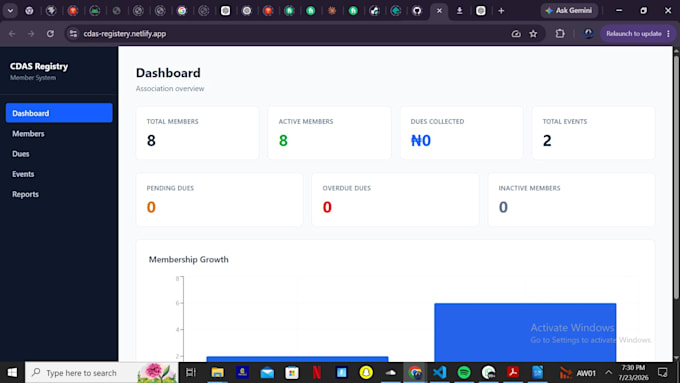Click the Dues Collected ₦0 value

pyautogui.click(x=421, y=141)
